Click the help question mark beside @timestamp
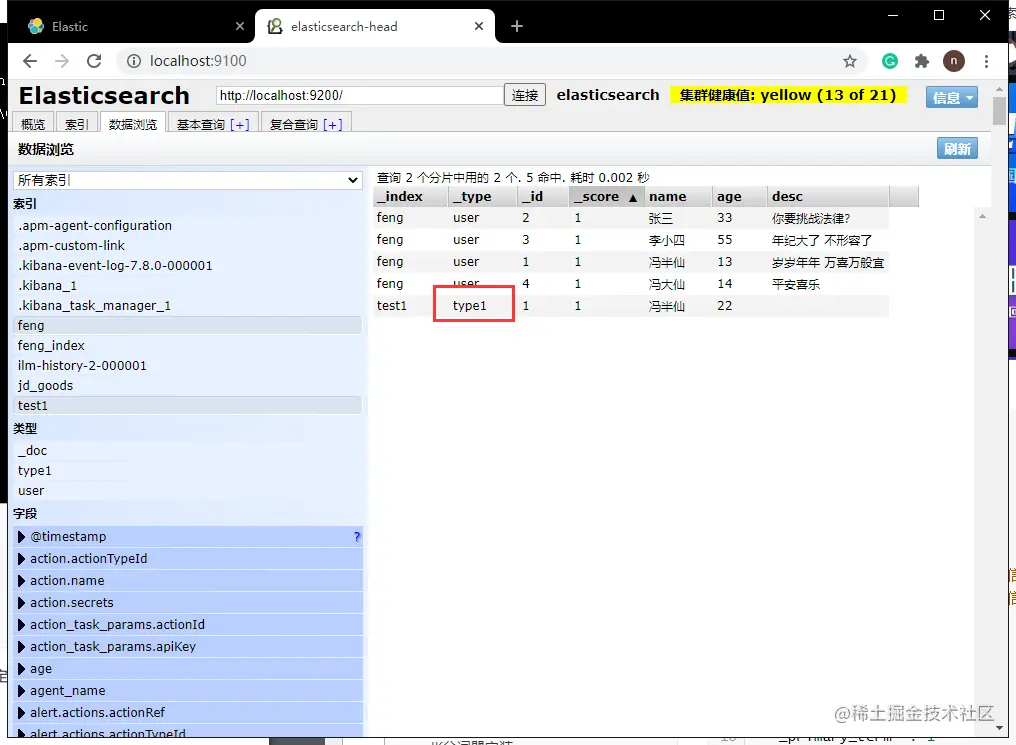This screenshot has height=745, width=1016. click(x=356, y=536)
